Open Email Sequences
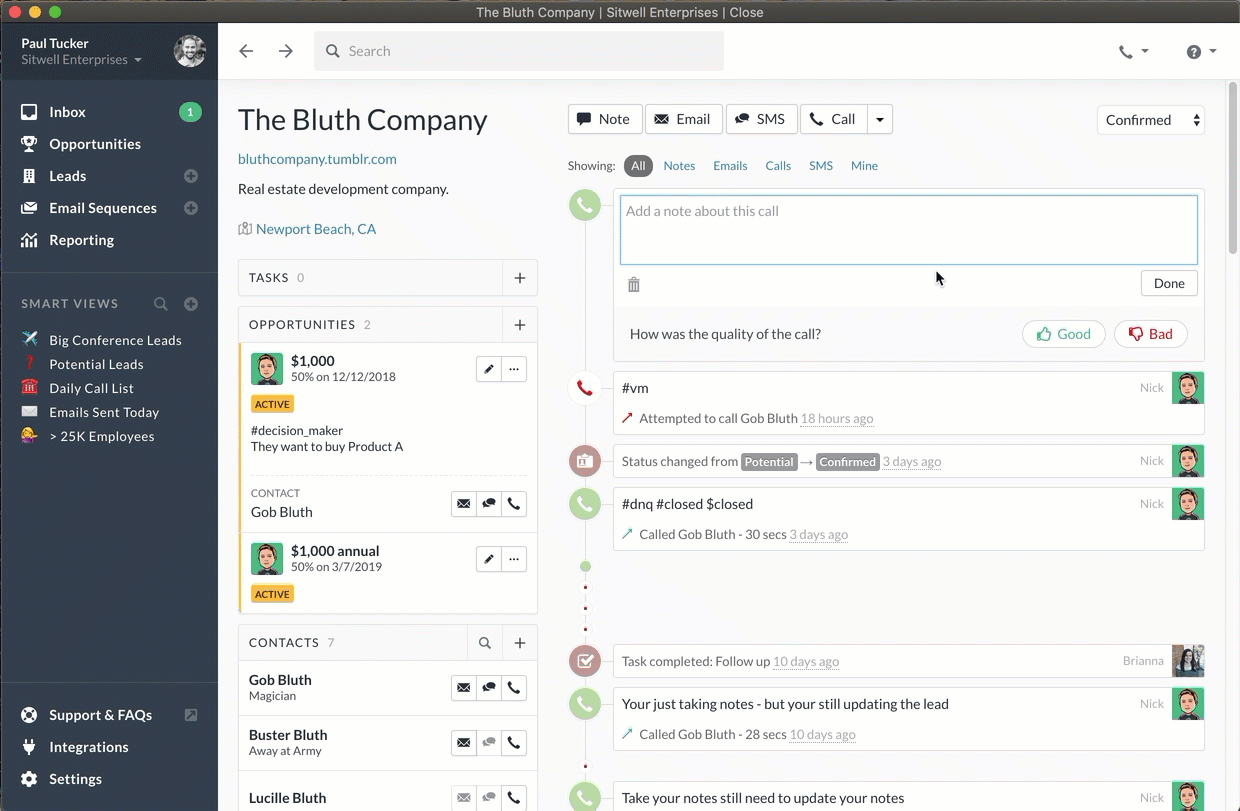Viewport: 1240px width, 811px height. 103,208
